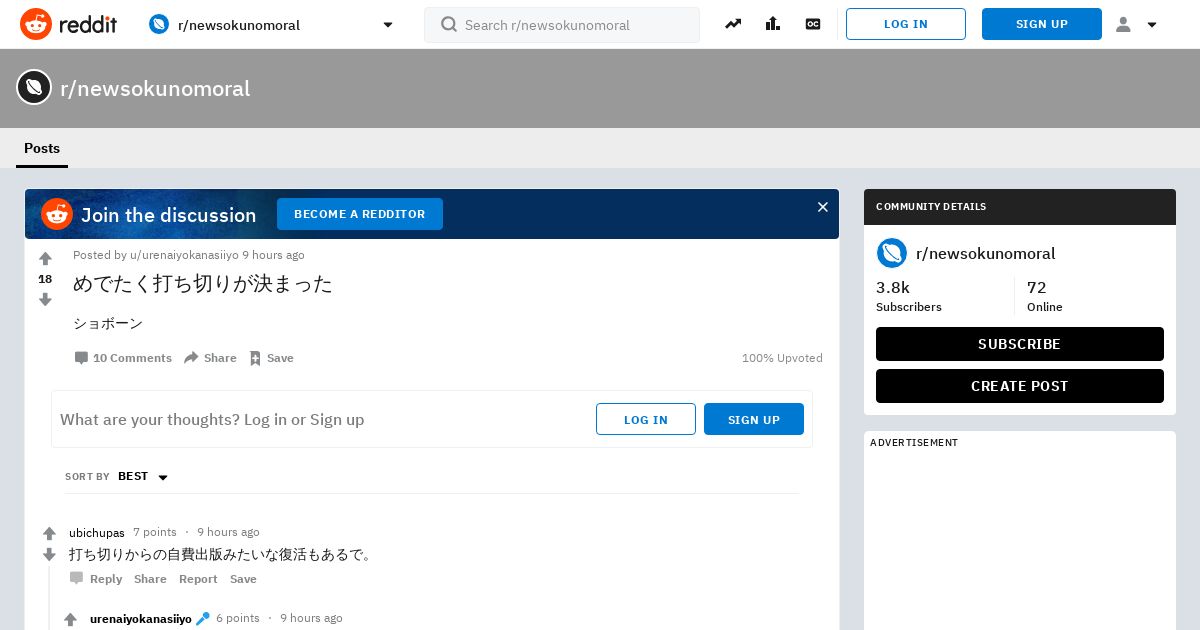Report ubichupas's comment
The width and height of the screenshot is (1200, 630).
pos(198,579)
